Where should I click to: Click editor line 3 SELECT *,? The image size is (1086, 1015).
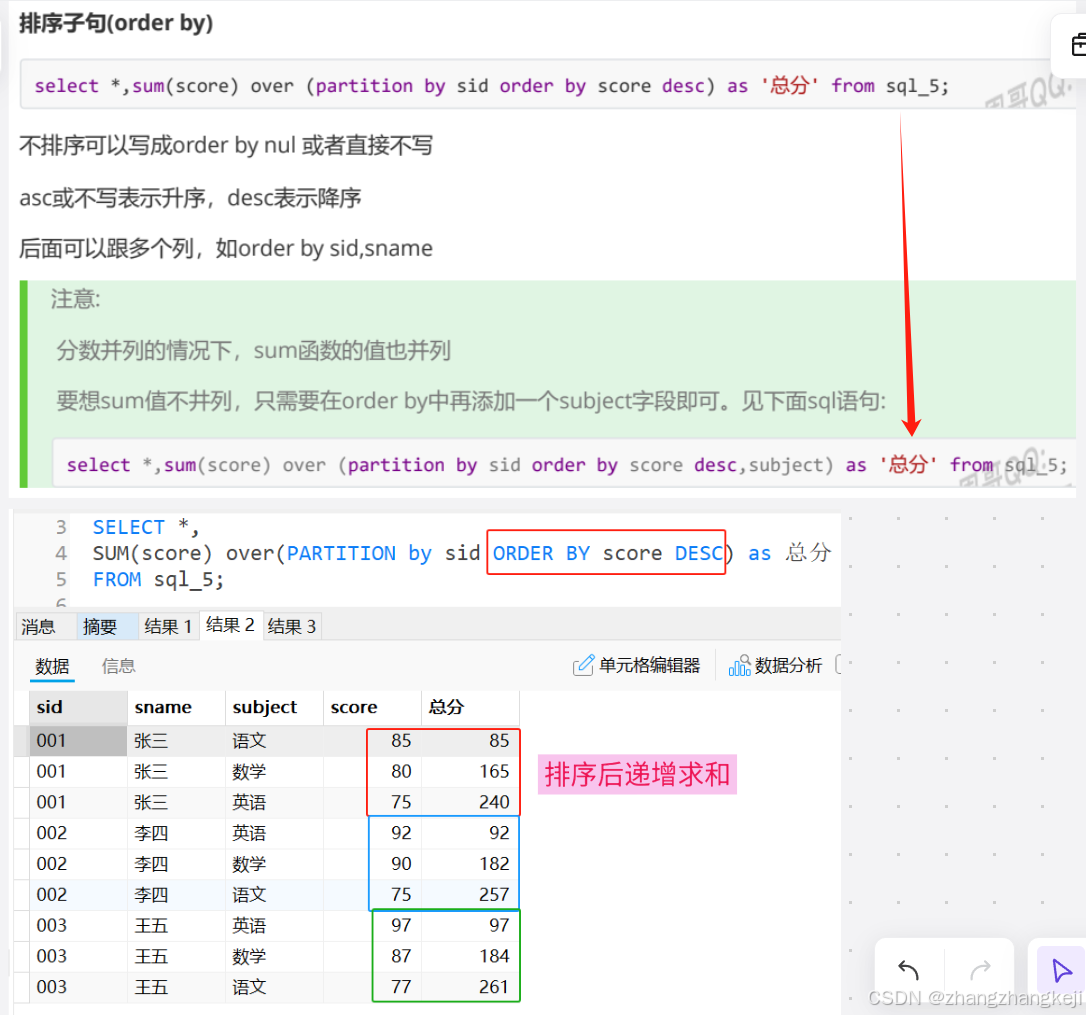point(145,527)
